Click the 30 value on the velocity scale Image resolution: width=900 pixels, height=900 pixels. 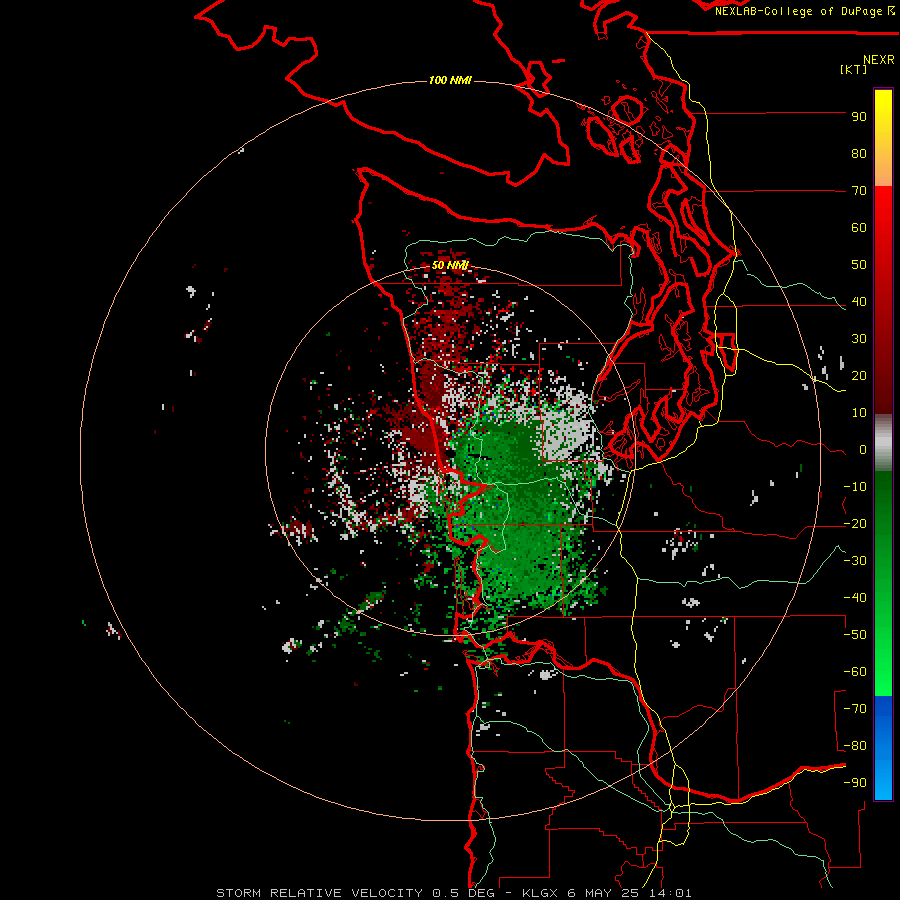pyautogui.click(x=859, y=339)
